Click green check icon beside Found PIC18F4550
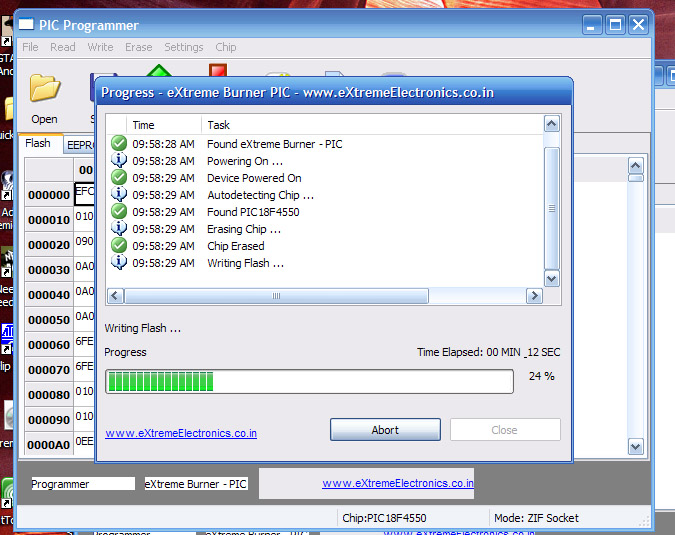This screenshot has width=675, height=535. 119,211
